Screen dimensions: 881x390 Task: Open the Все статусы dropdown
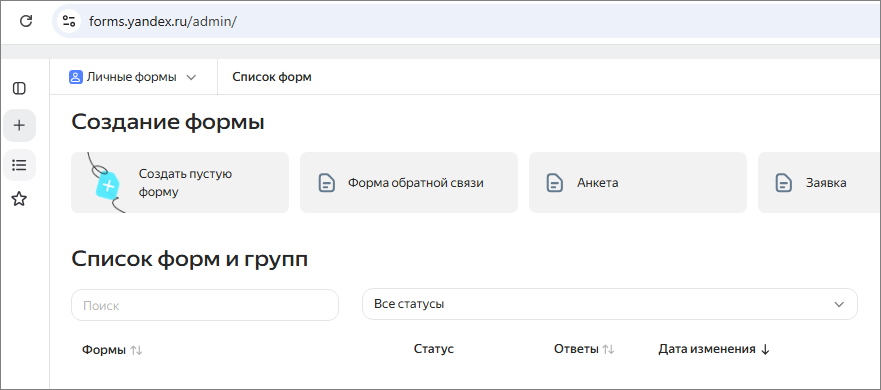click(610, 304)
